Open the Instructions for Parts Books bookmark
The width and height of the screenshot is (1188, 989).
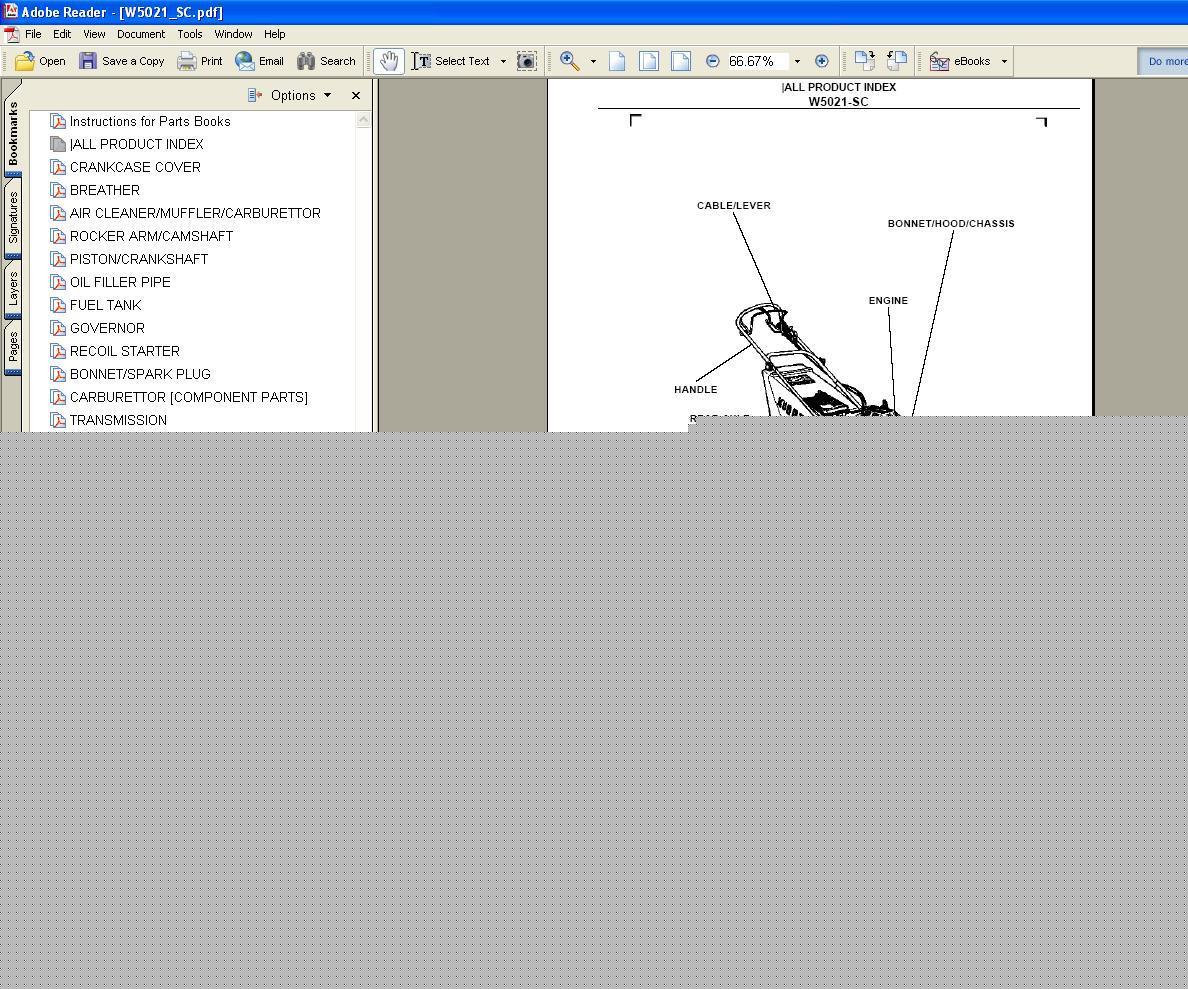[x=150, y=121]
